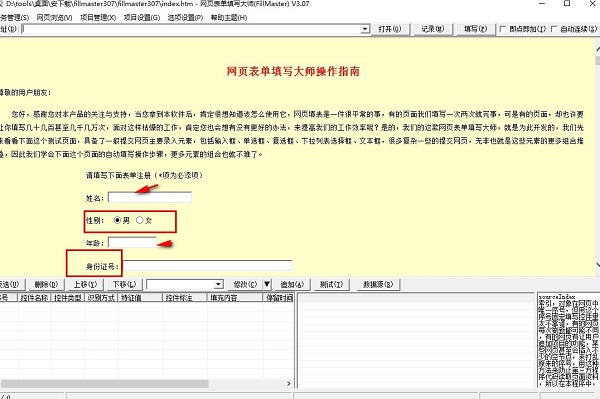
Task: Click into the 年龄 input field
Action: [x=132, y=243]
